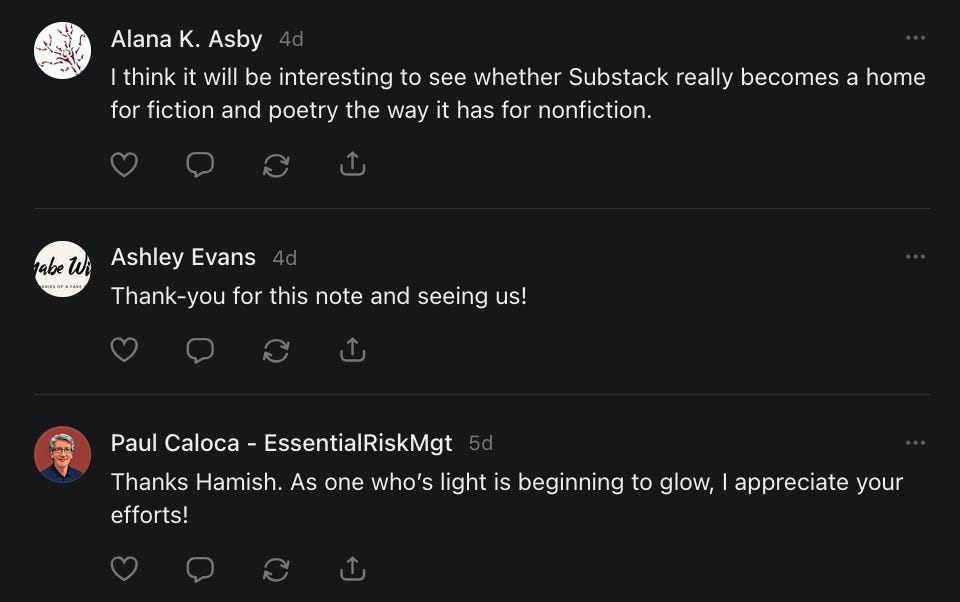Open Paul Caloca - EssentialRiskMgt profile link
960x602 pixels.
(281, 443)
